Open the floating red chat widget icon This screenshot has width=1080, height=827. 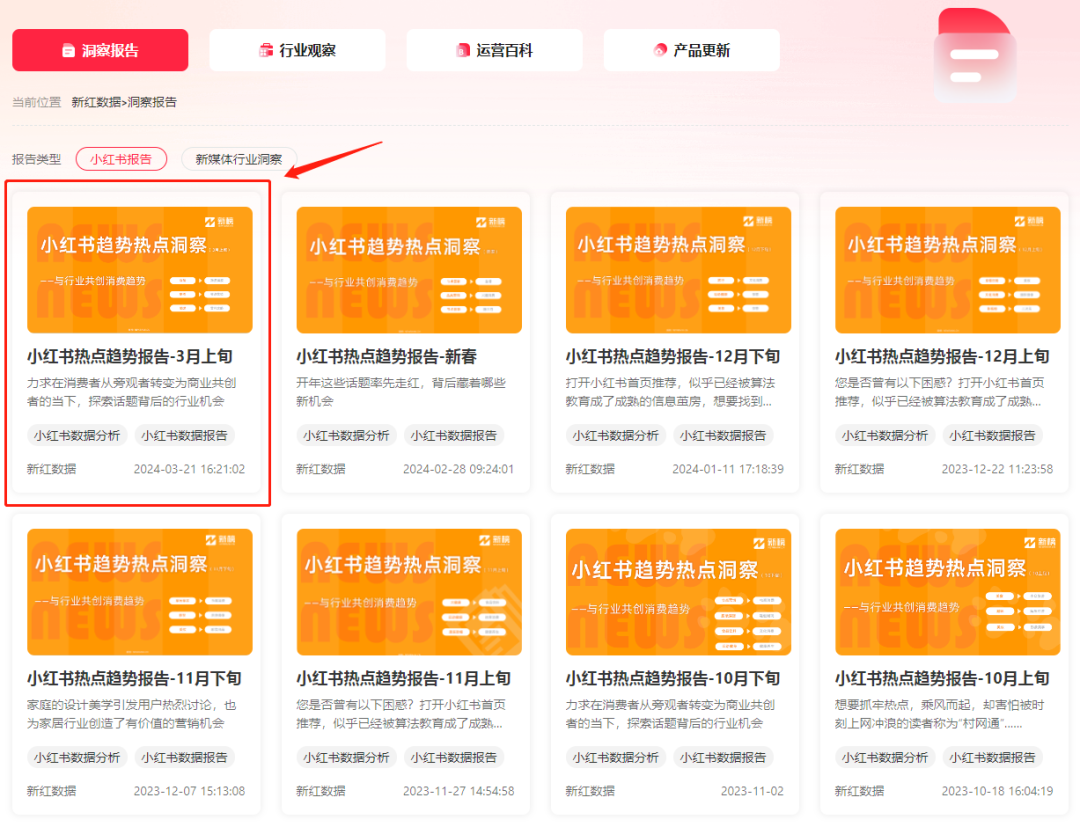tap(975, 56)
